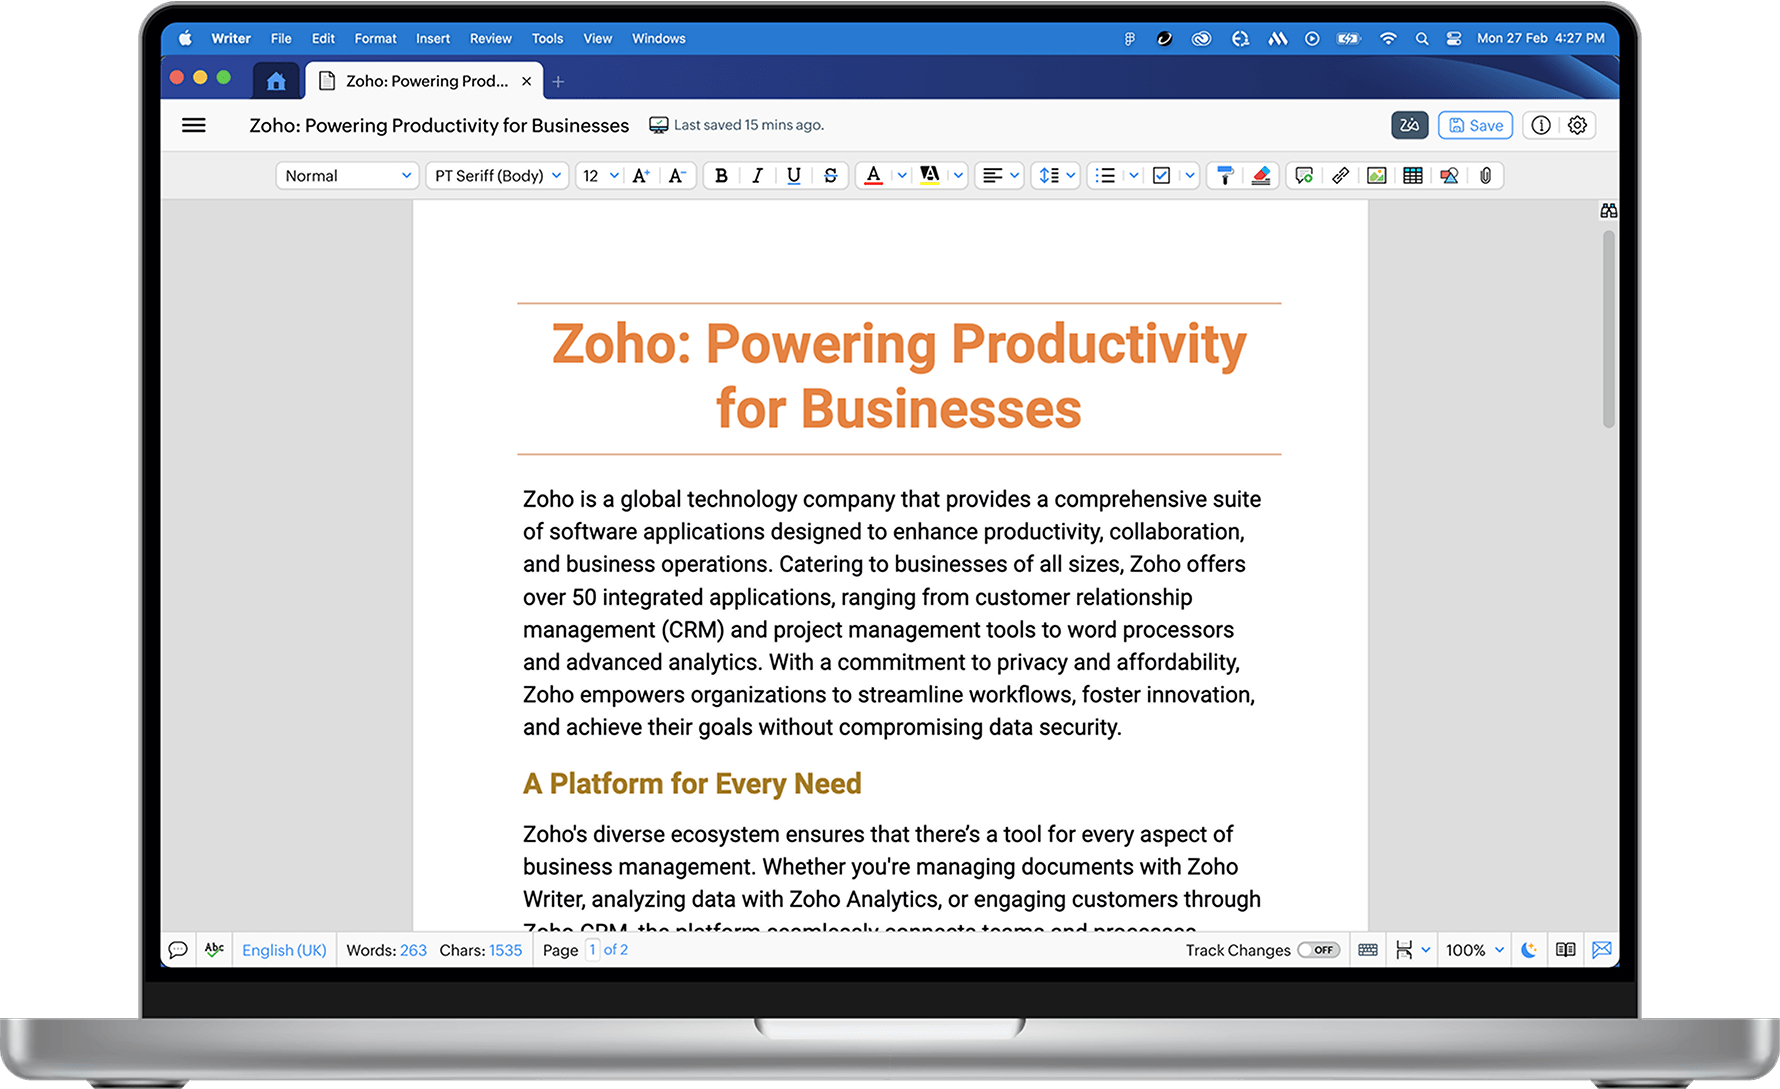The width and height of the screenshot is (1780, 1089).
Task: Click the page number field
Action: pos(593,950)
